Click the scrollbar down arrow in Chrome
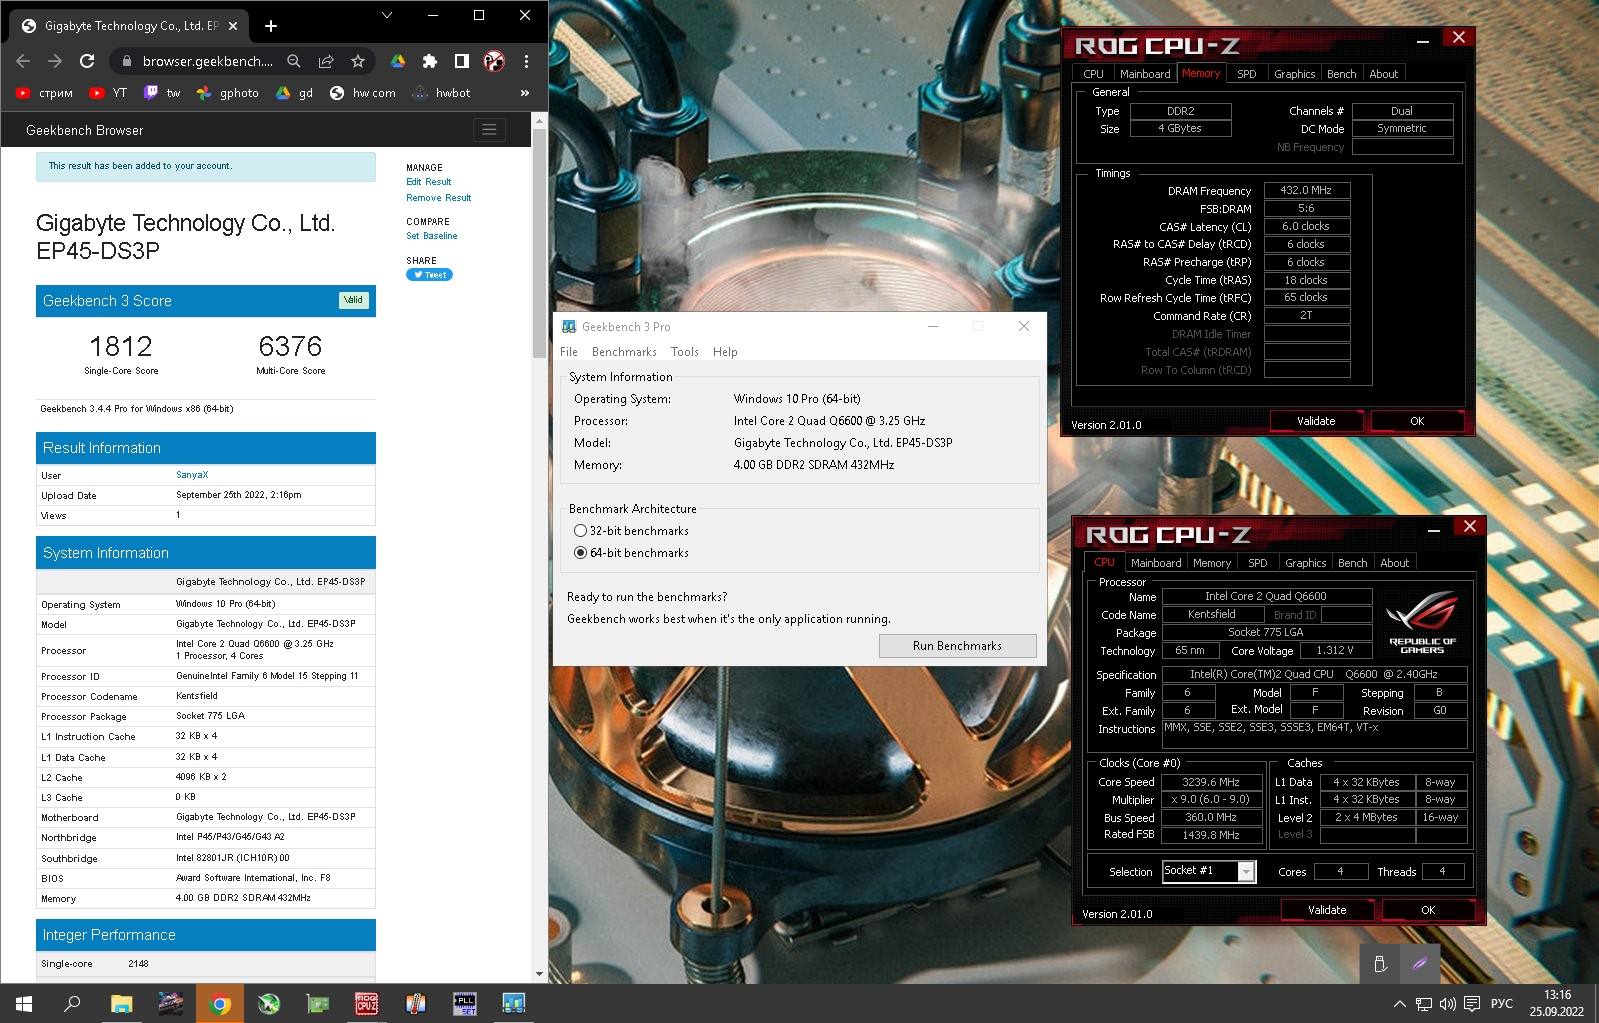 pos(540,973)
